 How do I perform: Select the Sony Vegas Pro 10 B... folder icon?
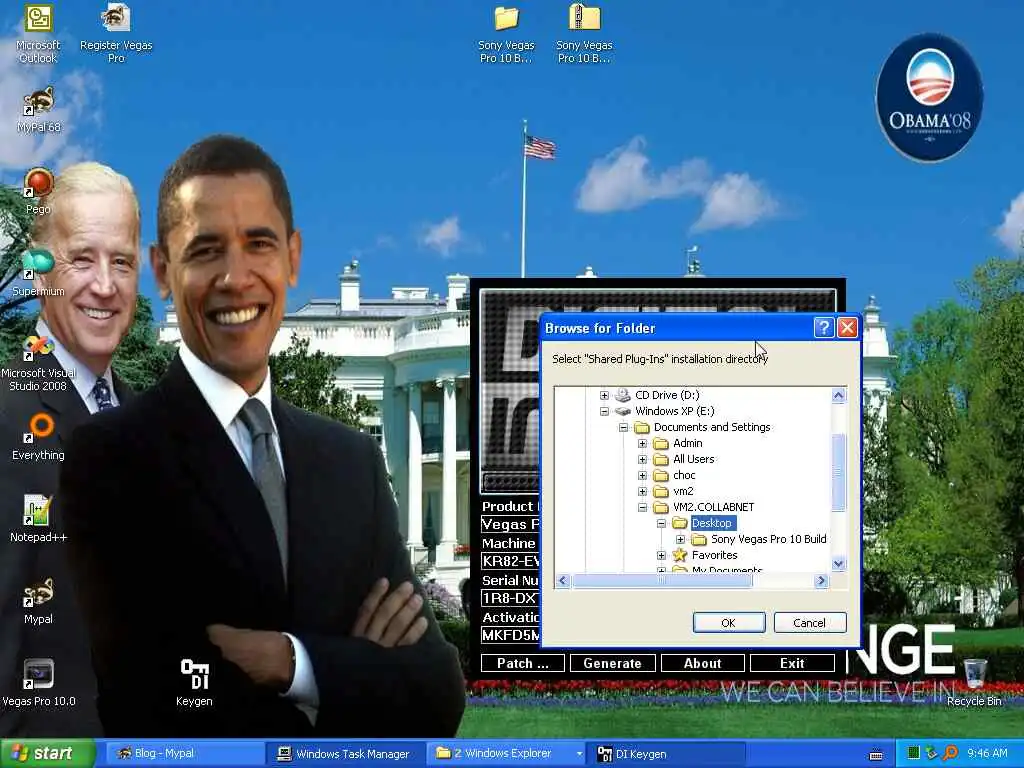pyautogui.click(x=506, y=33)
